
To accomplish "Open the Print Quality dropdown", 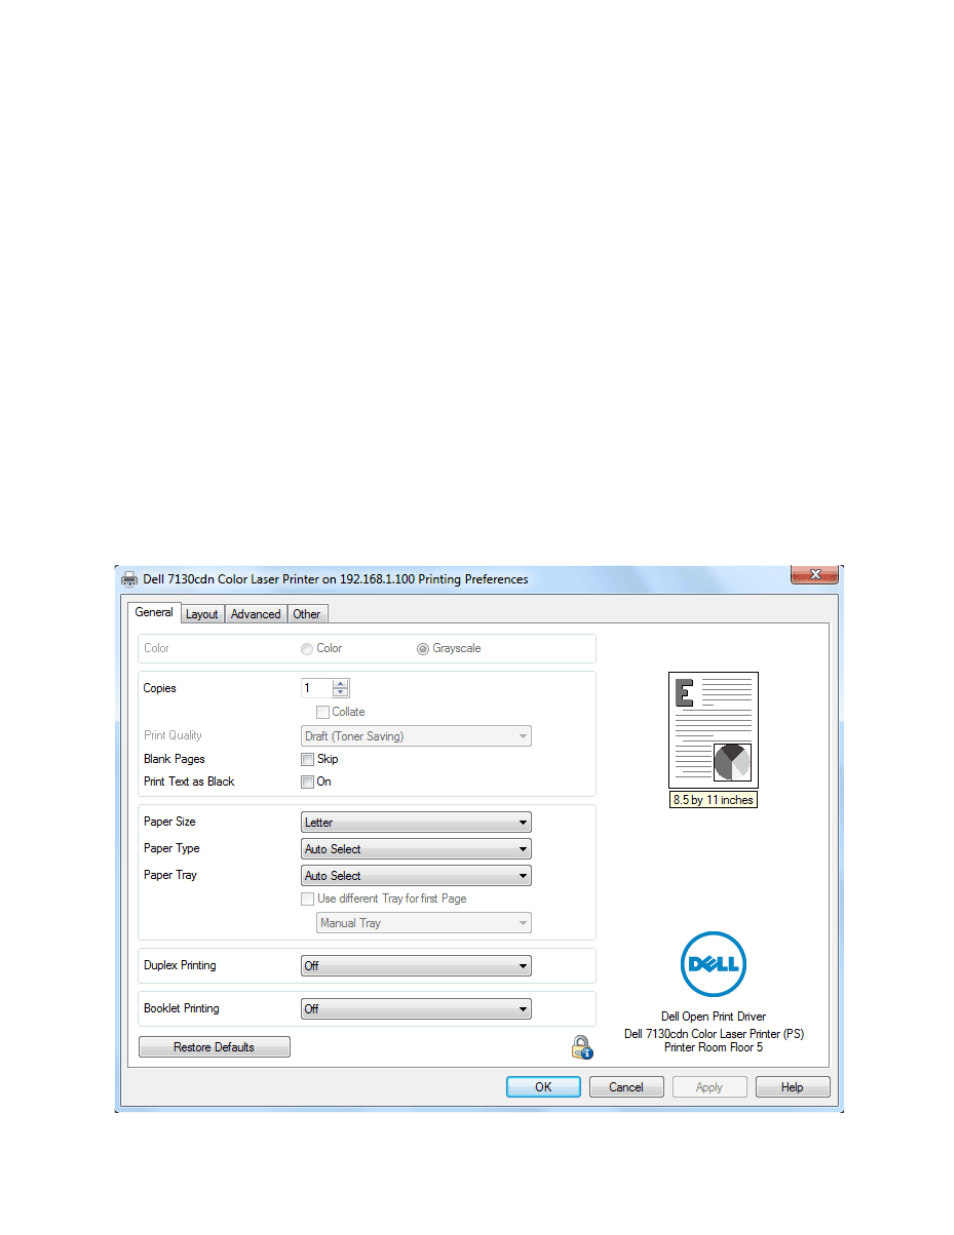I will 416,736.
